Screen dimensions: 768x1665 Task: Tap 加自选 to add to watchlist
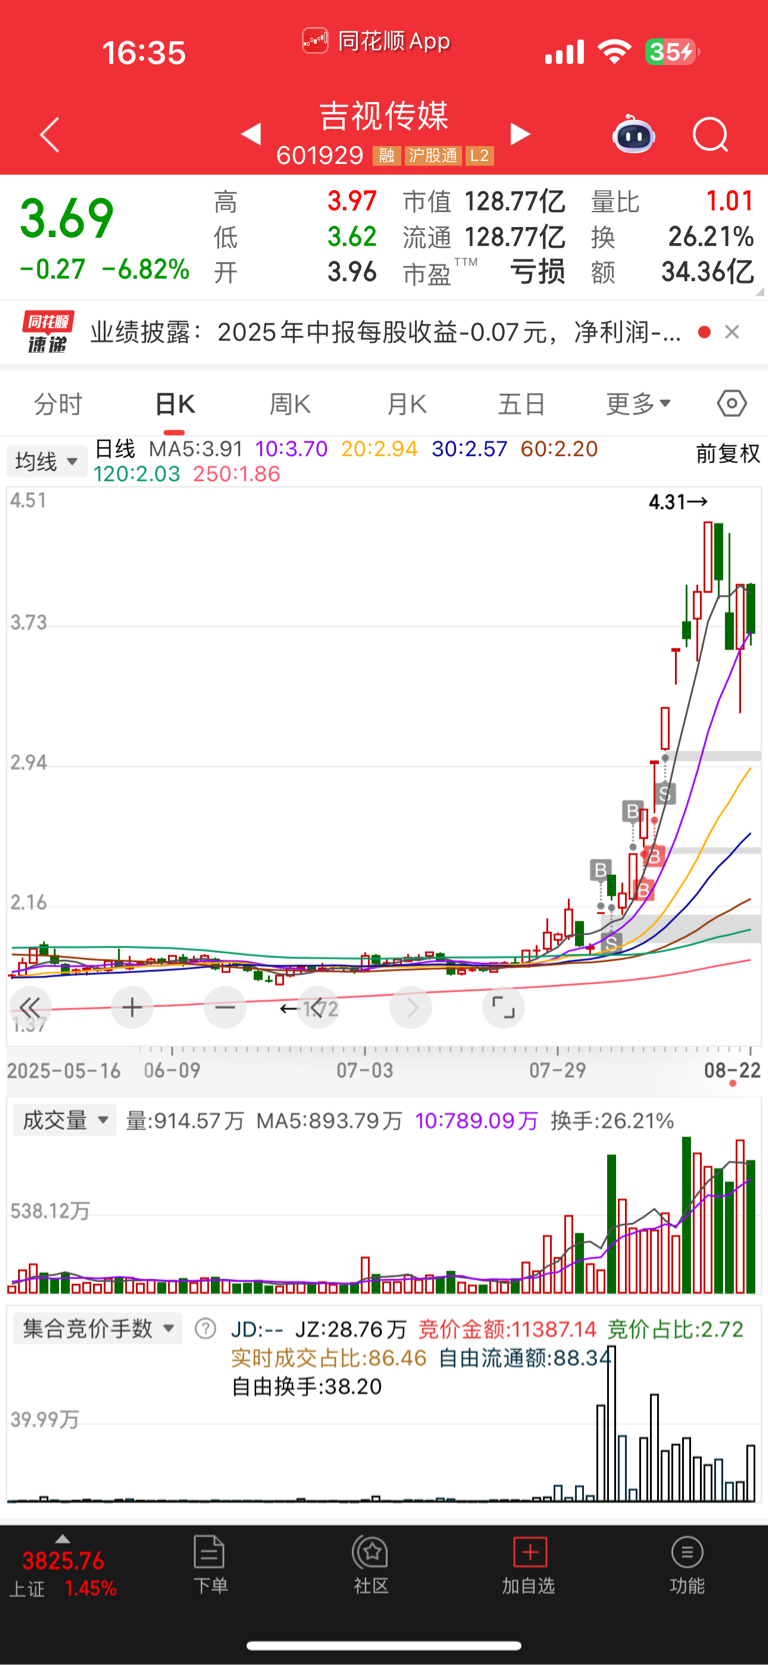click(528, 1565)
